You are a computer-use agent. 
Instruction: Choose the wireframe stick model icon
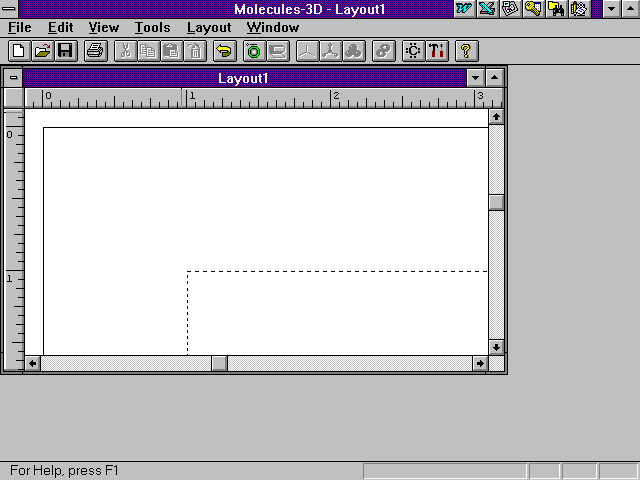307,51
